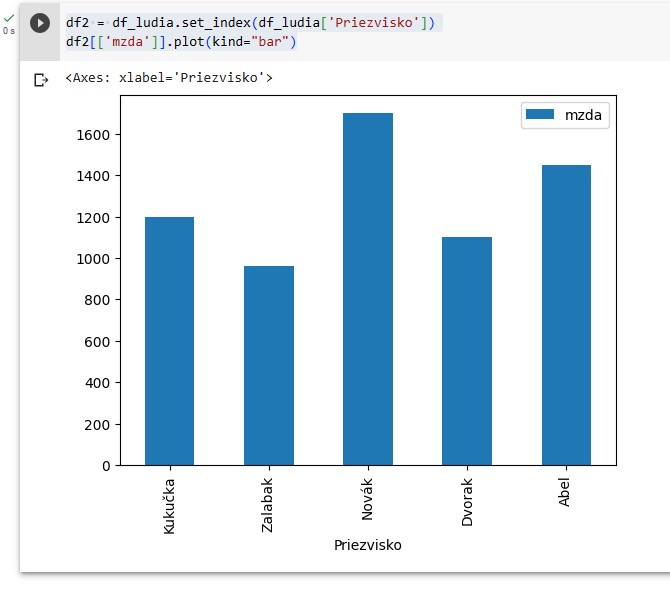The image size is (670, 591).
Task: Click the output toggle arrow icon
Action: (x=41, y=80)
